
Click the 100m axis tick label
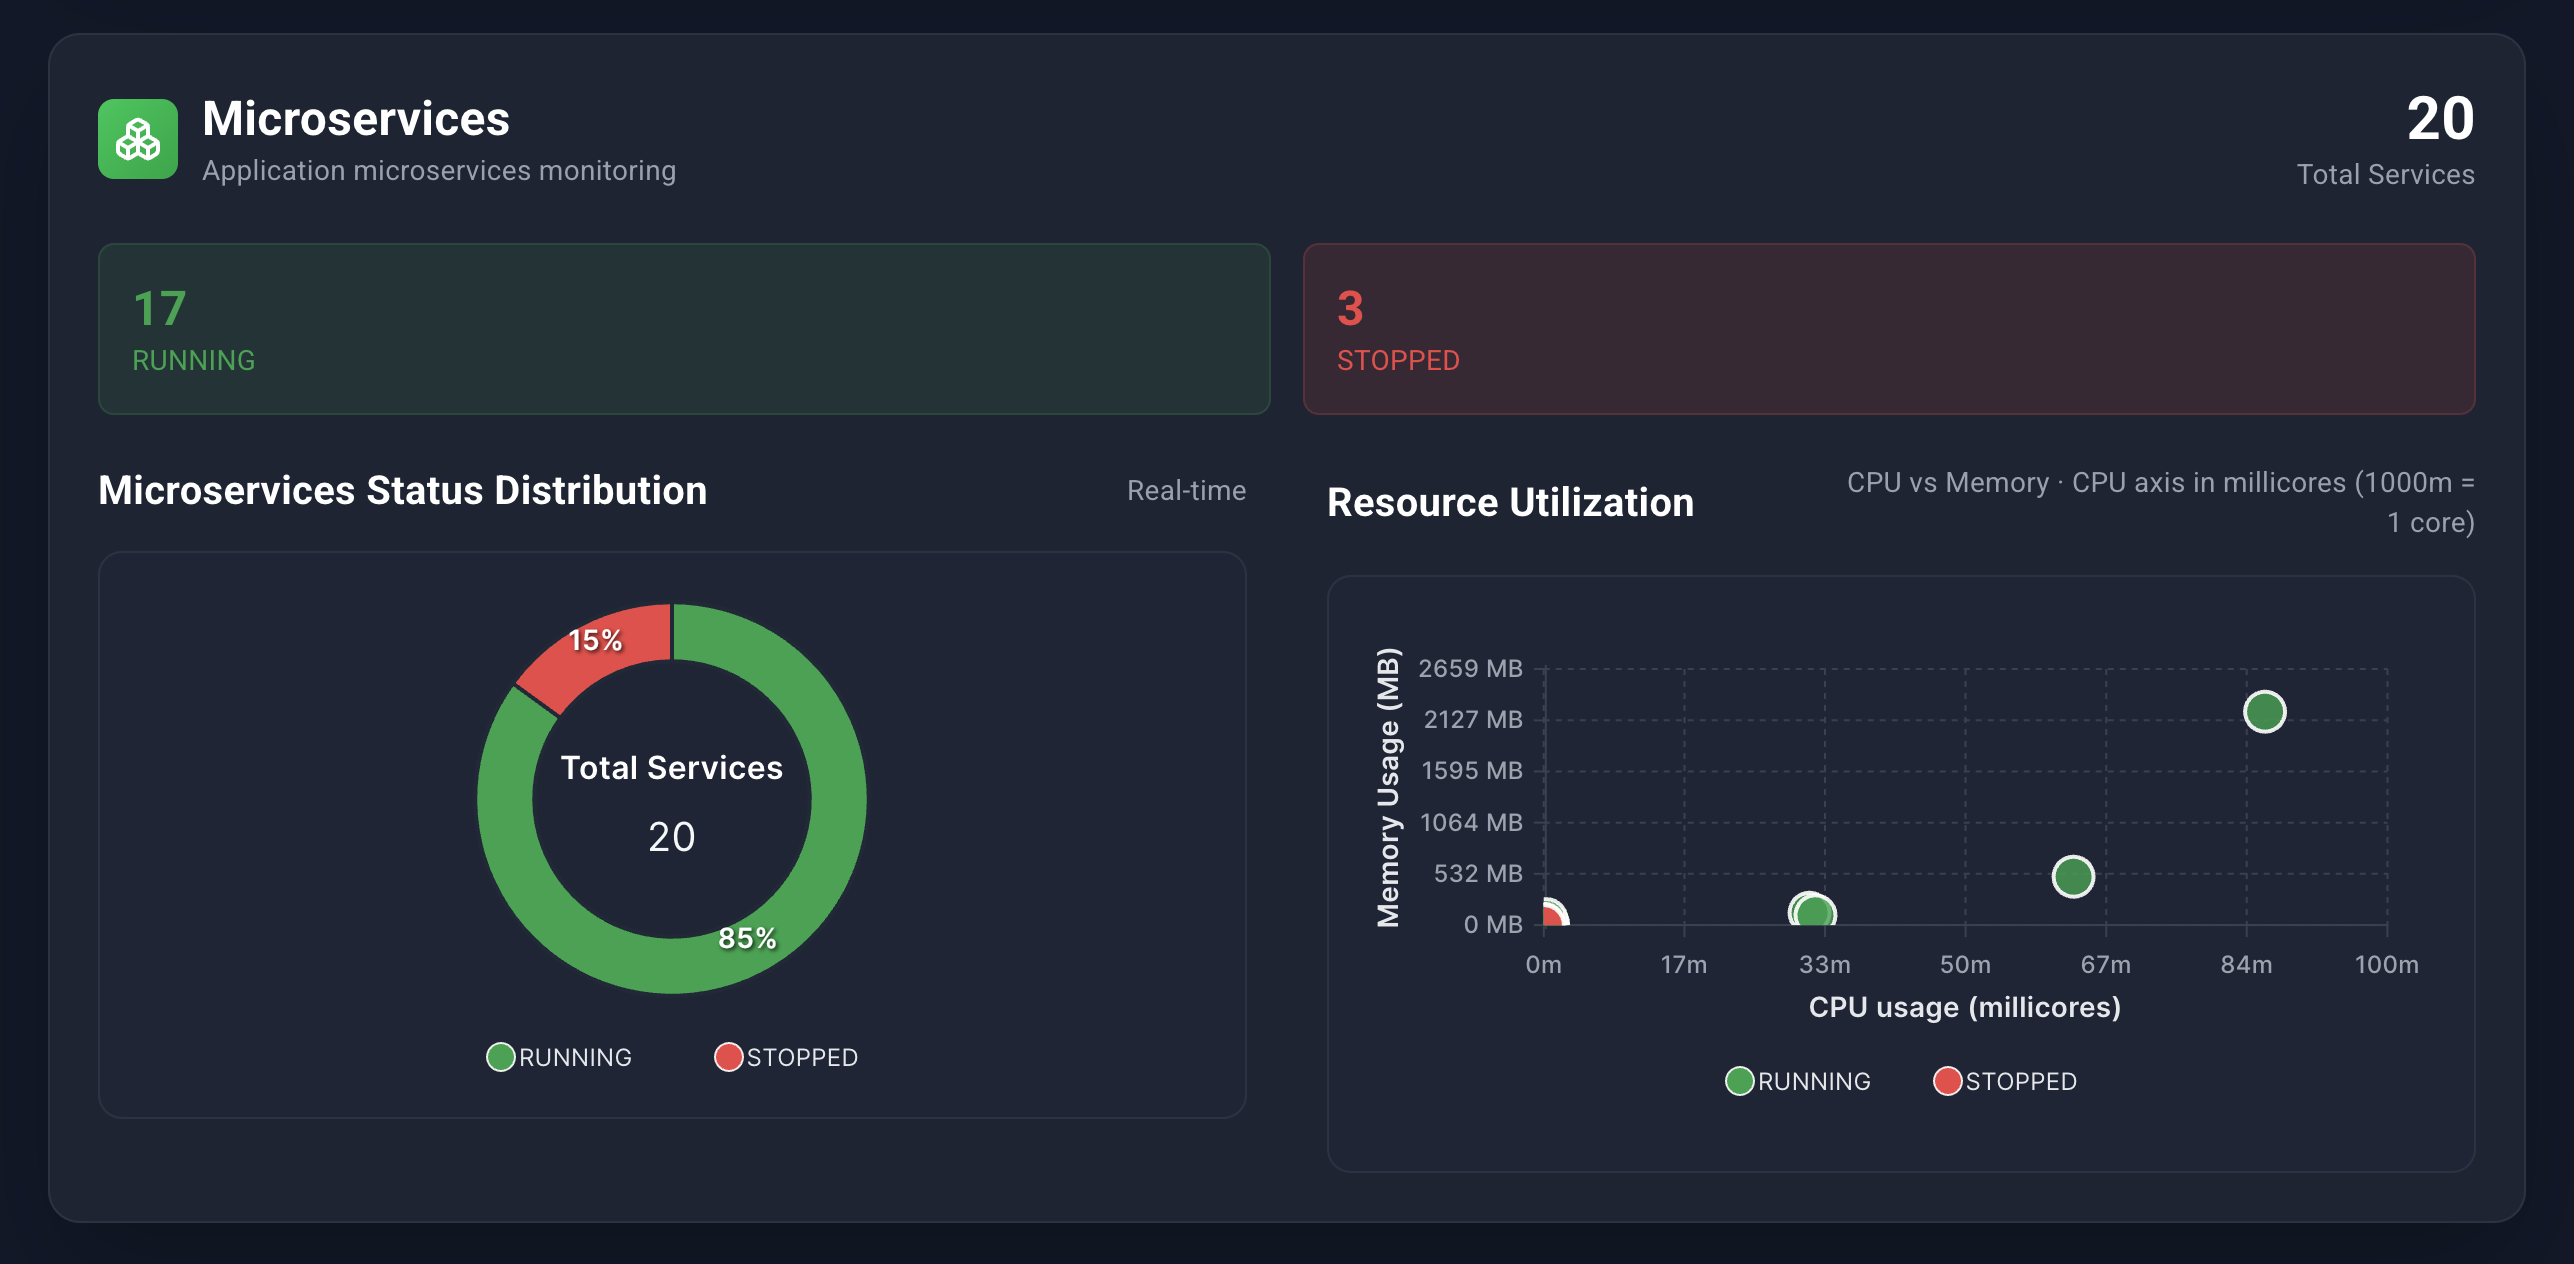click(x=2386, y=965)
